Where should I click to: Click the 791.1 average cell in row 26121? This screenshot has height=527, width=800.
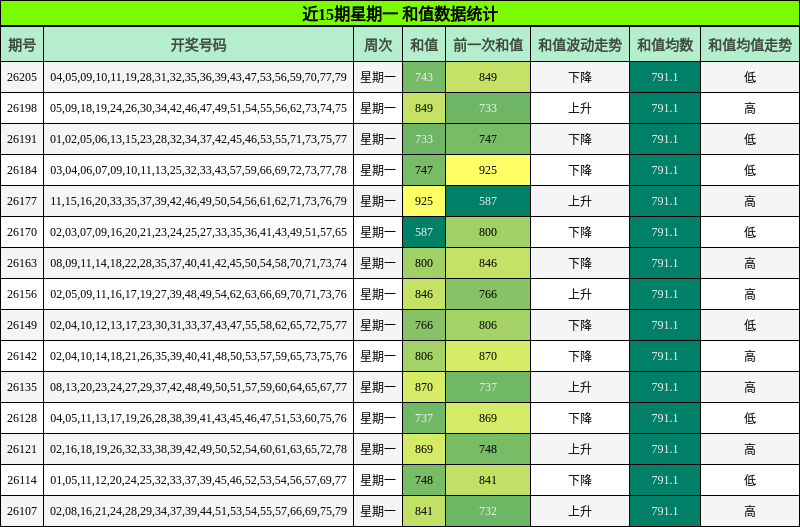pyautogui.click(x=665, y=449)
